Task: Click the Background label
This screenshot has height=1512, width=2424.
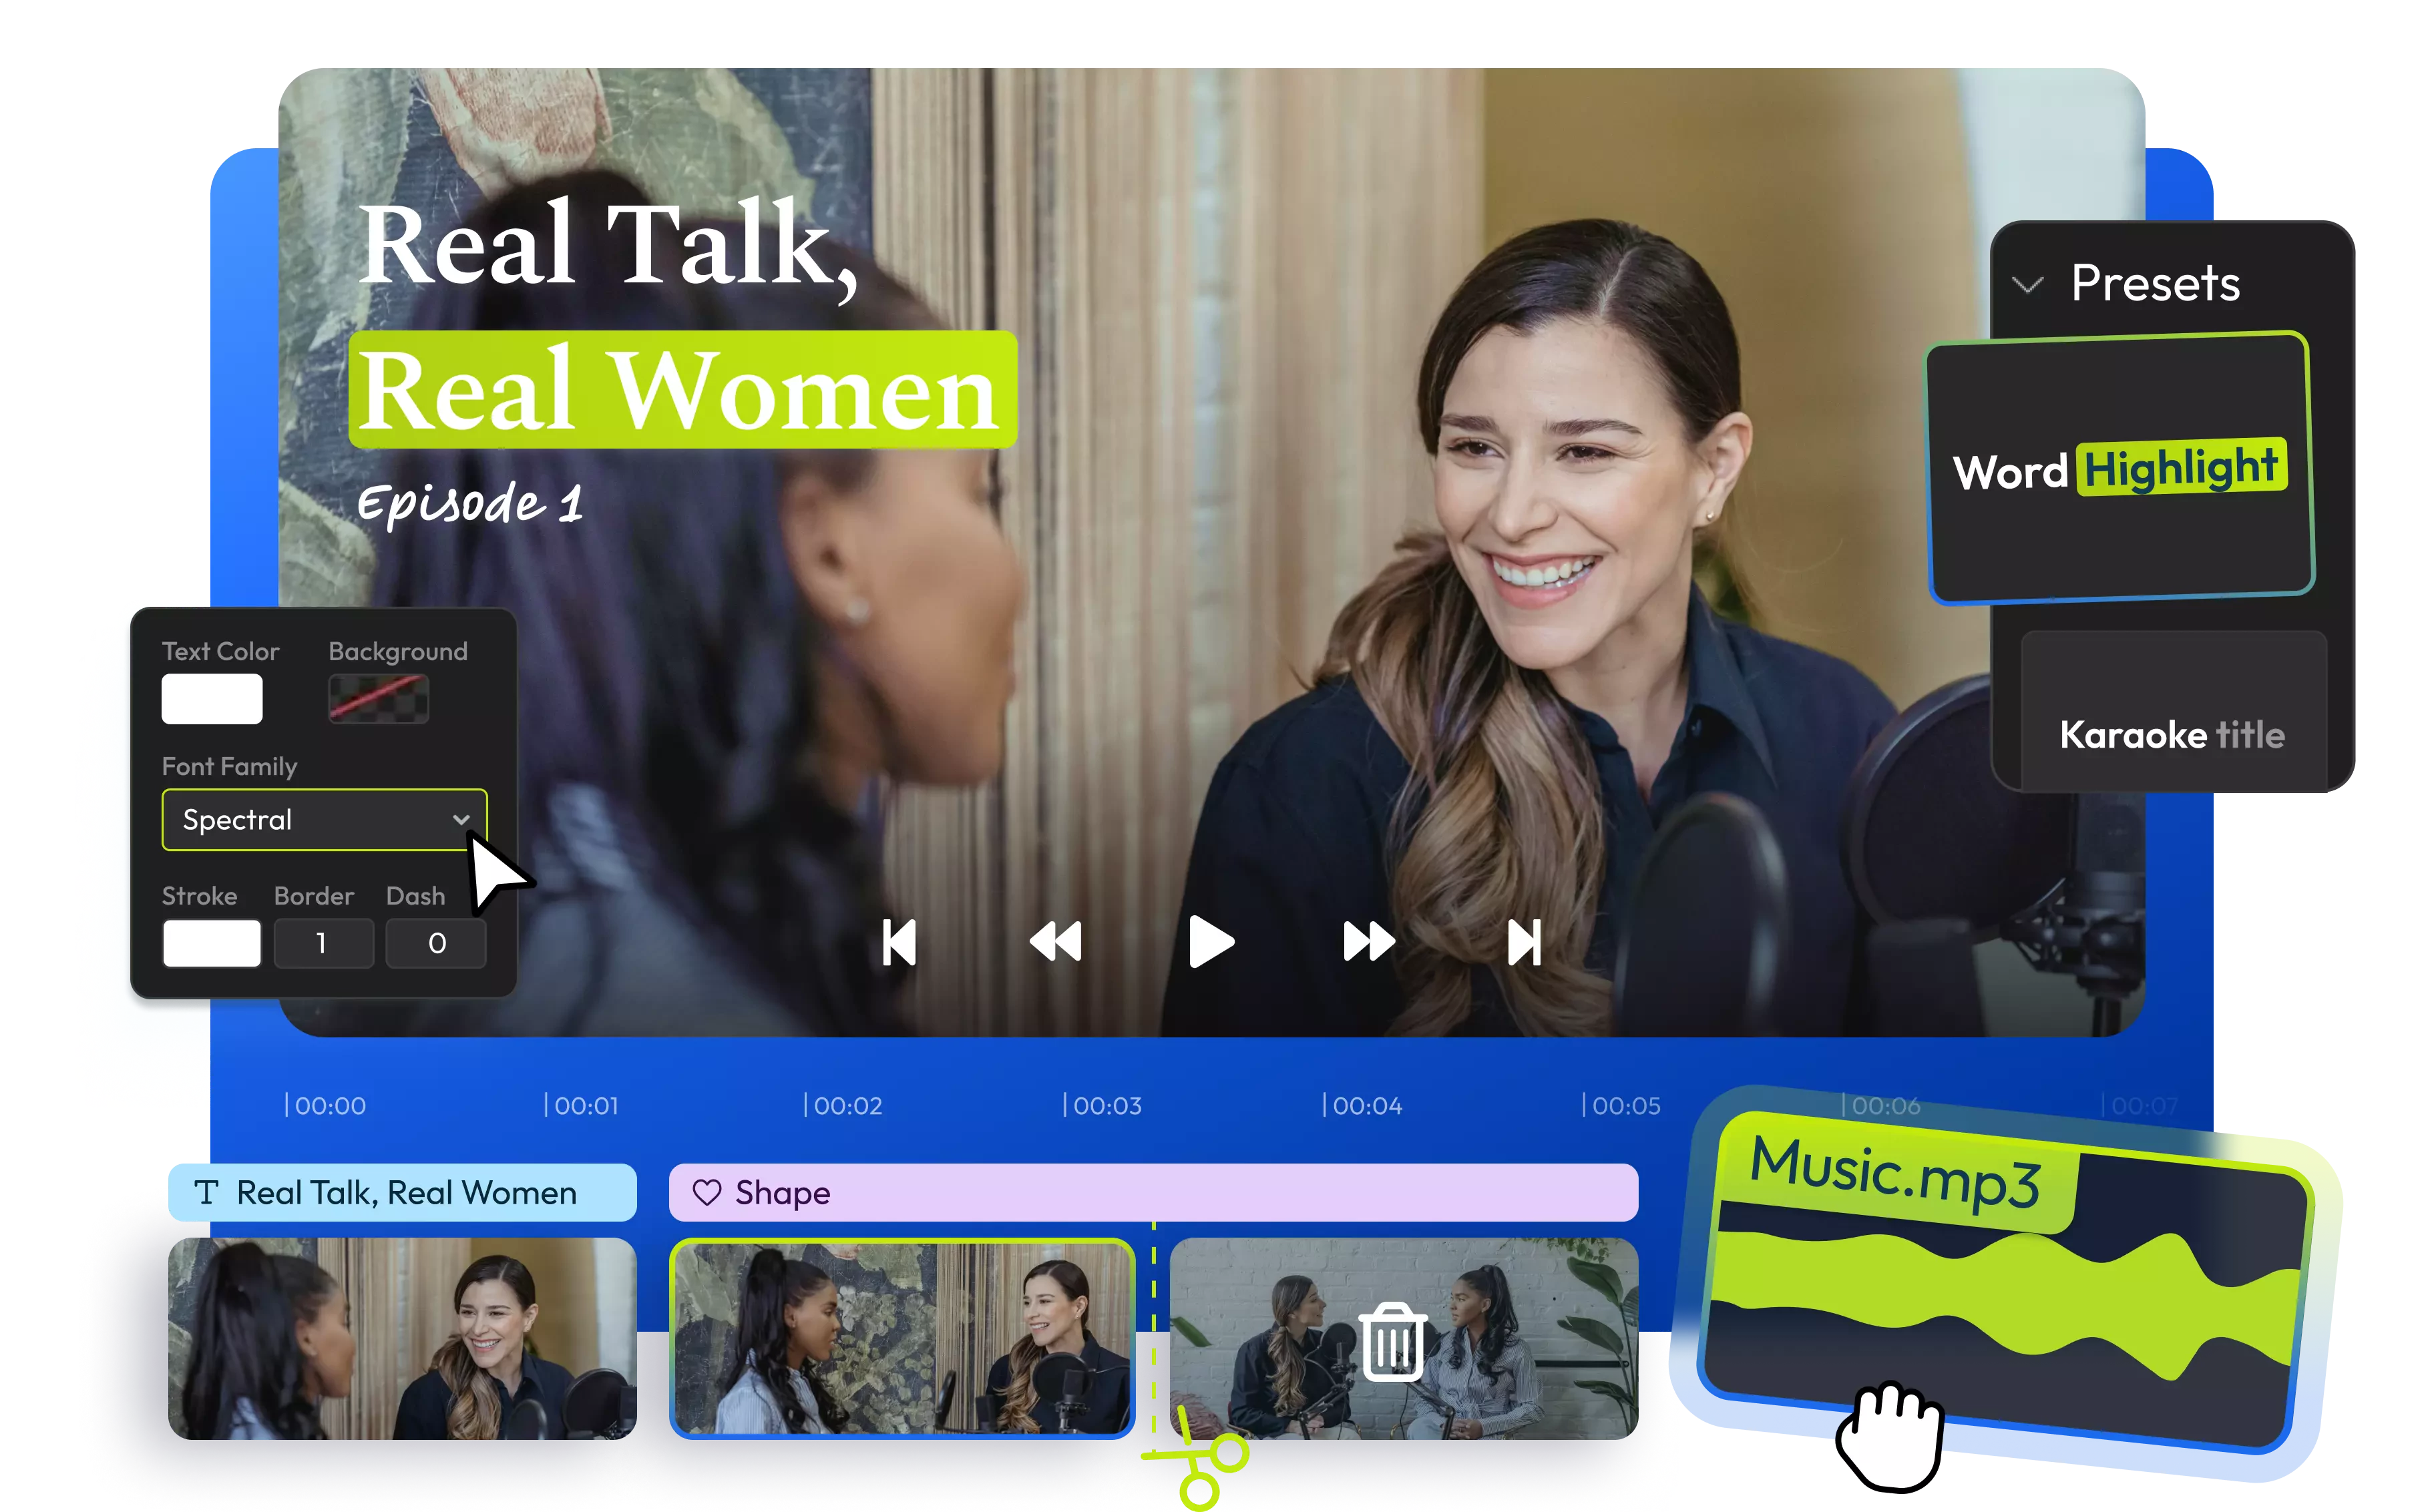Action: point(398,652)
